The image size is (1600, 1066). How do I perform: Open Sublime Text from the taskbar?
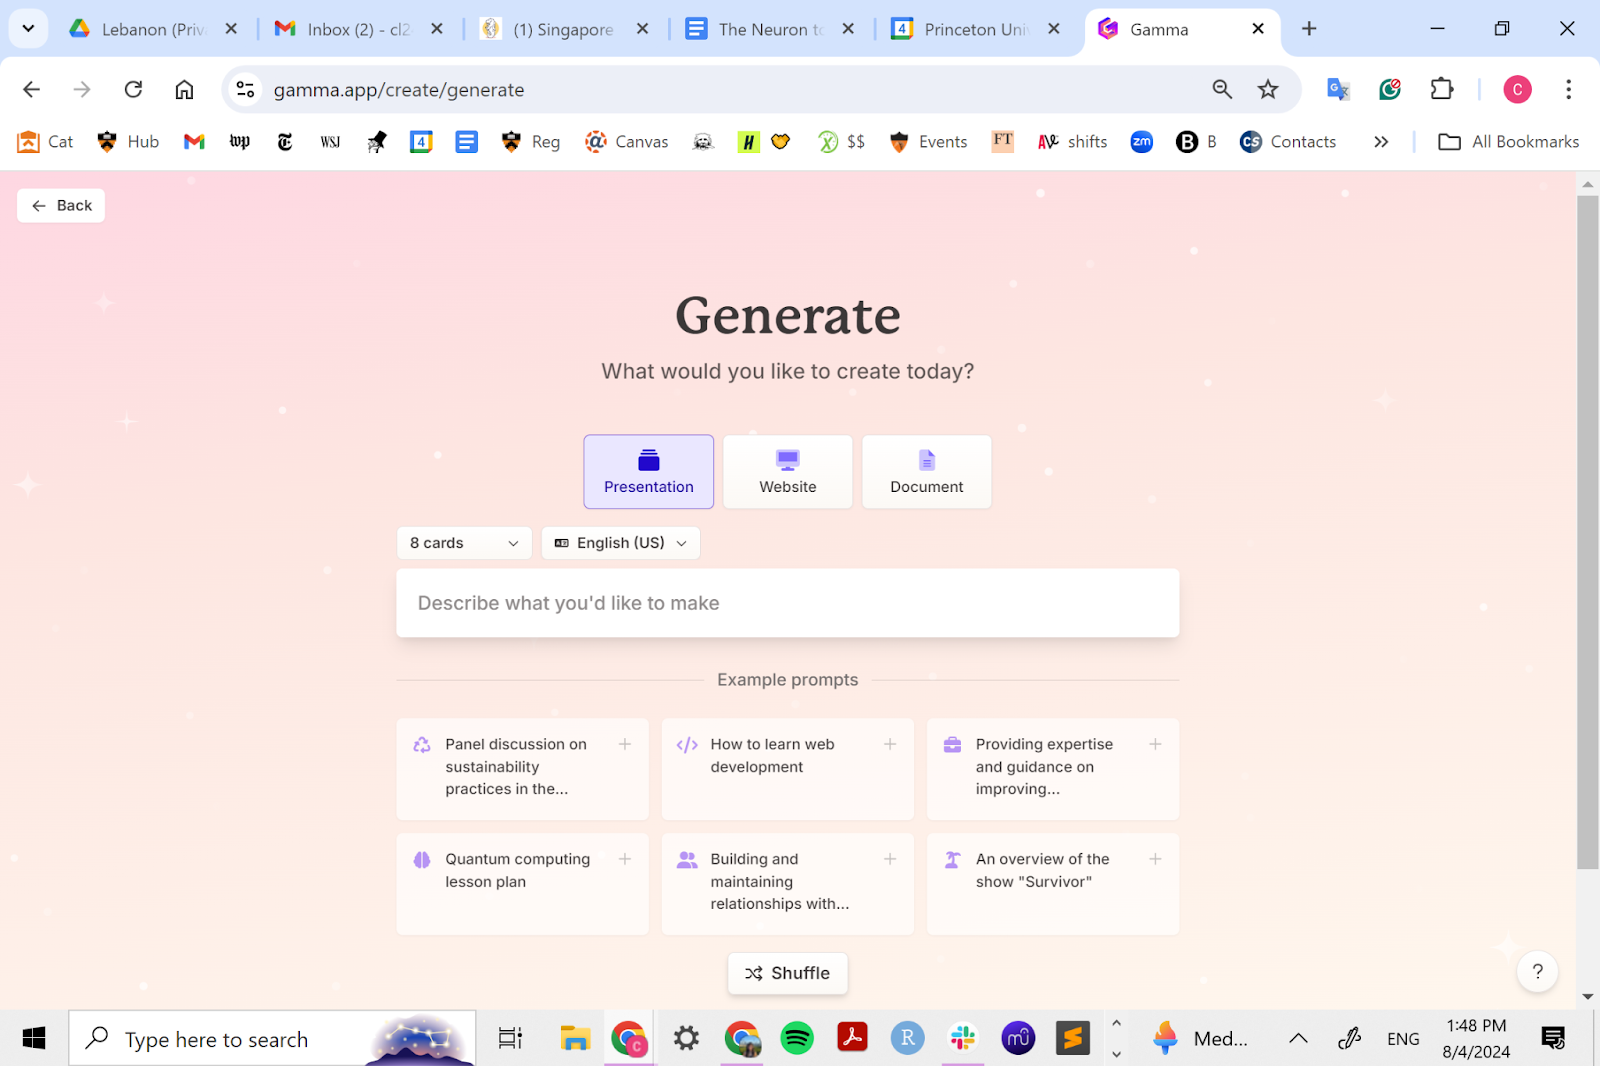click(1073, 1039)
